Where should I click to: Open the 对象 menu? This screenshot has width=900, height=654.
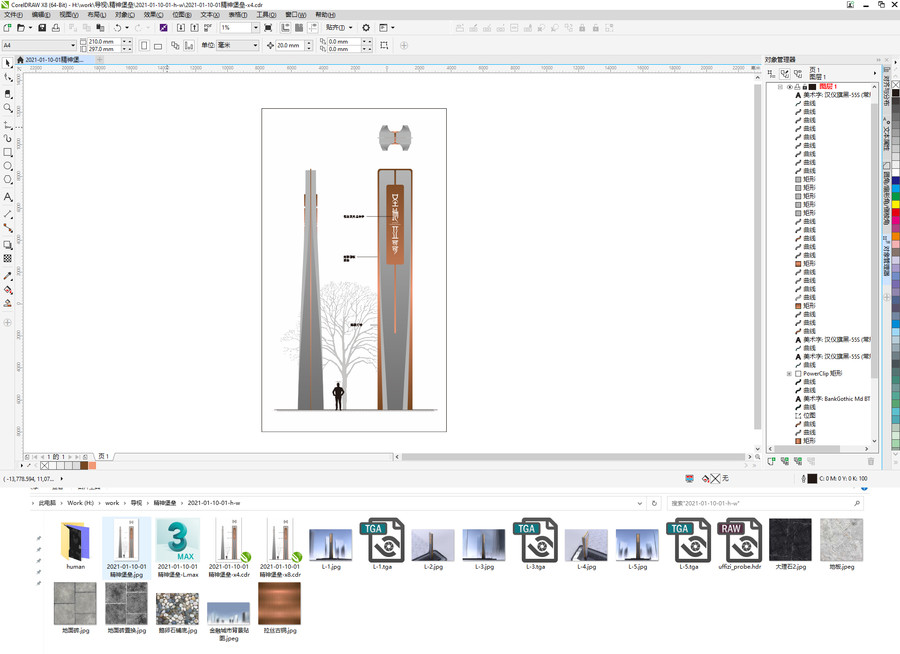point(125,15)
